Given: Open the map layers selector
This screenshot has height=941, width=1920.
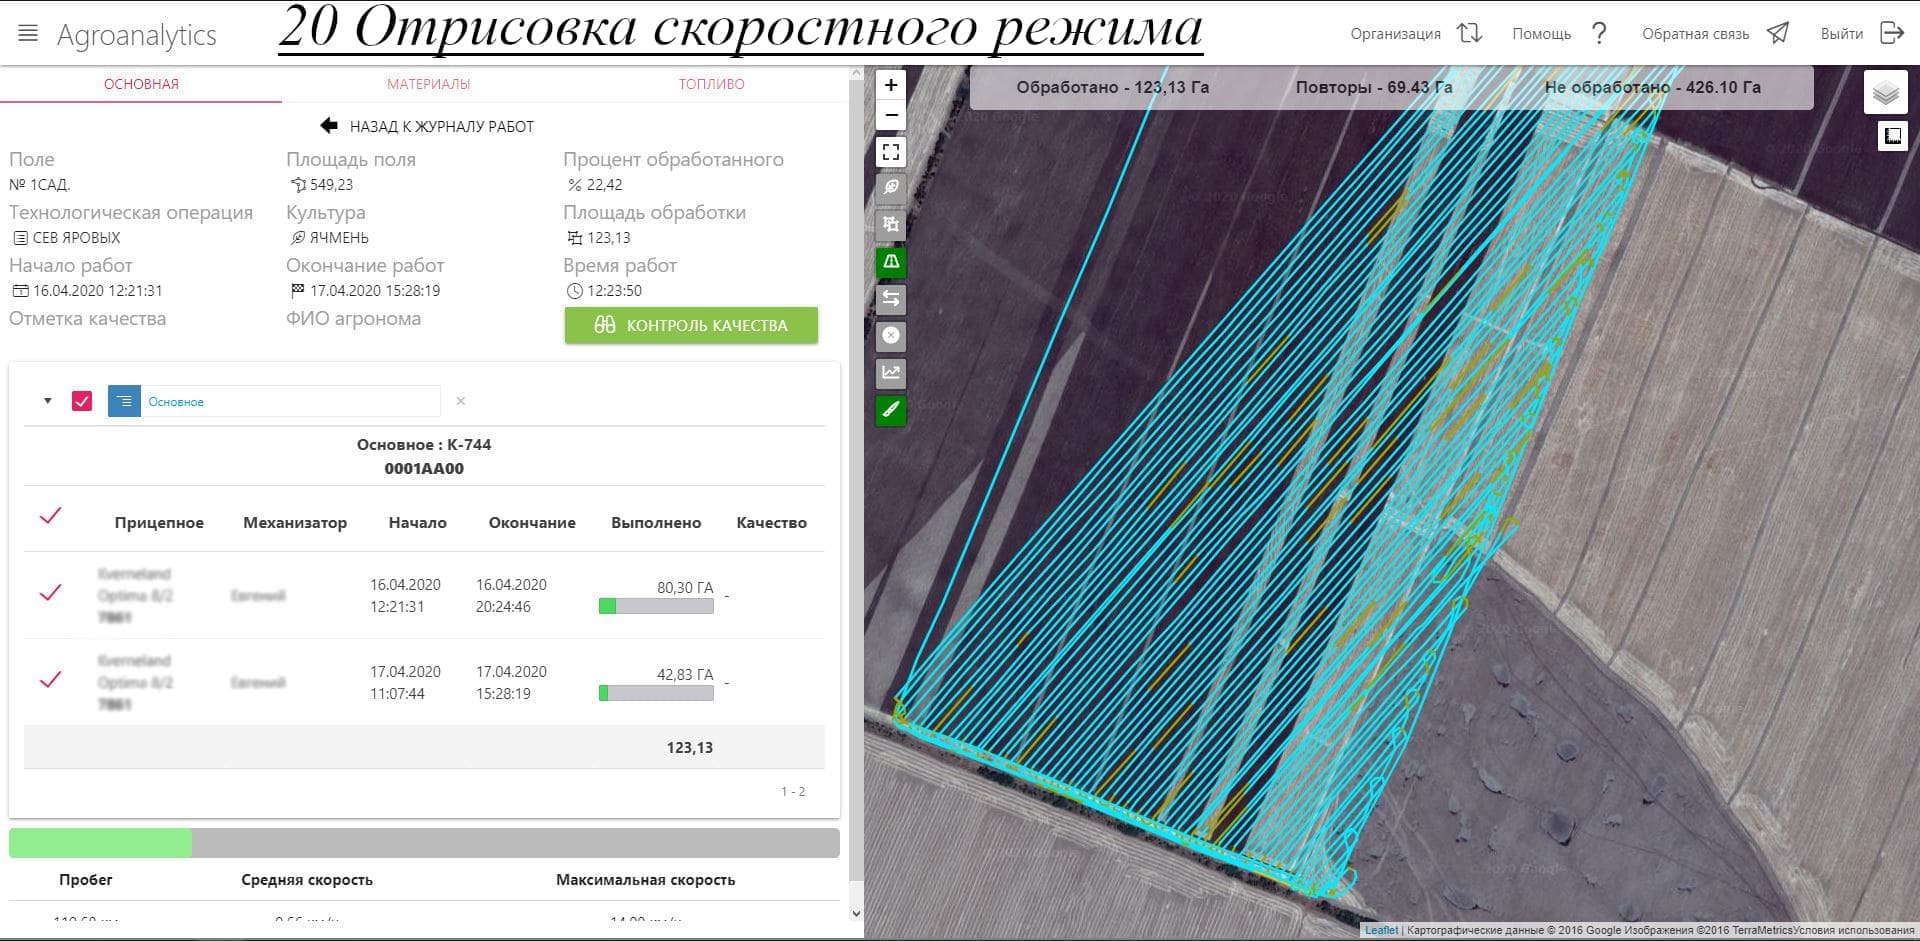Looking at the screenshot, I should (1885, 94).
